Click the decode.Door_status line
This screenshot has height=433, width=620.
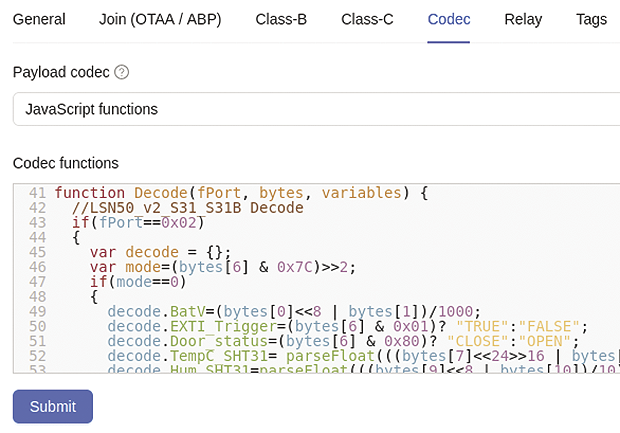pos(343,341)
